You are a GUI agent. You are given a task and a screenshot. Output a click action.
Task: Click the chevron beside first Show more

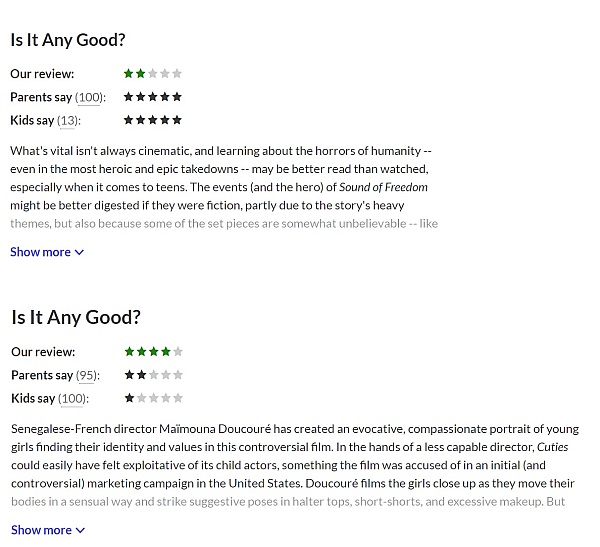79,253
